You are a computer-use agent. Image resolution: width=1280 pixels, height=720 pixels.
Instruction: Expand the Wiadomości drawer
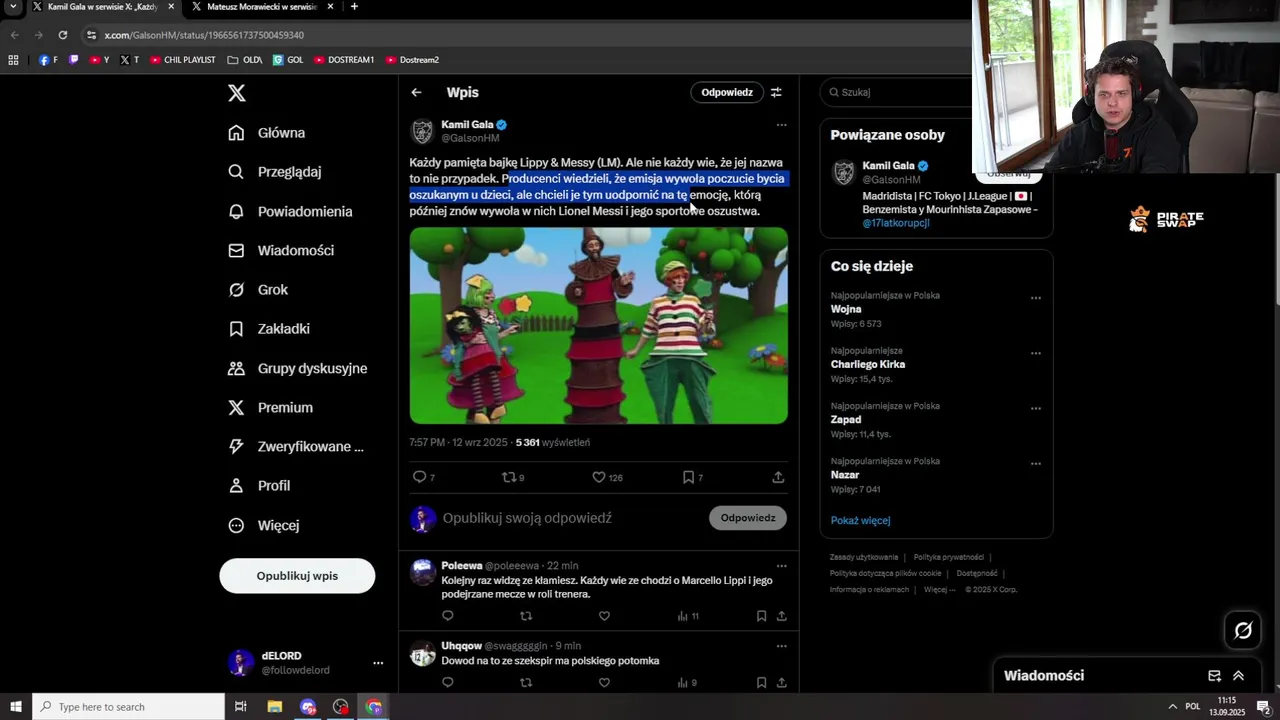[1238, 676]
